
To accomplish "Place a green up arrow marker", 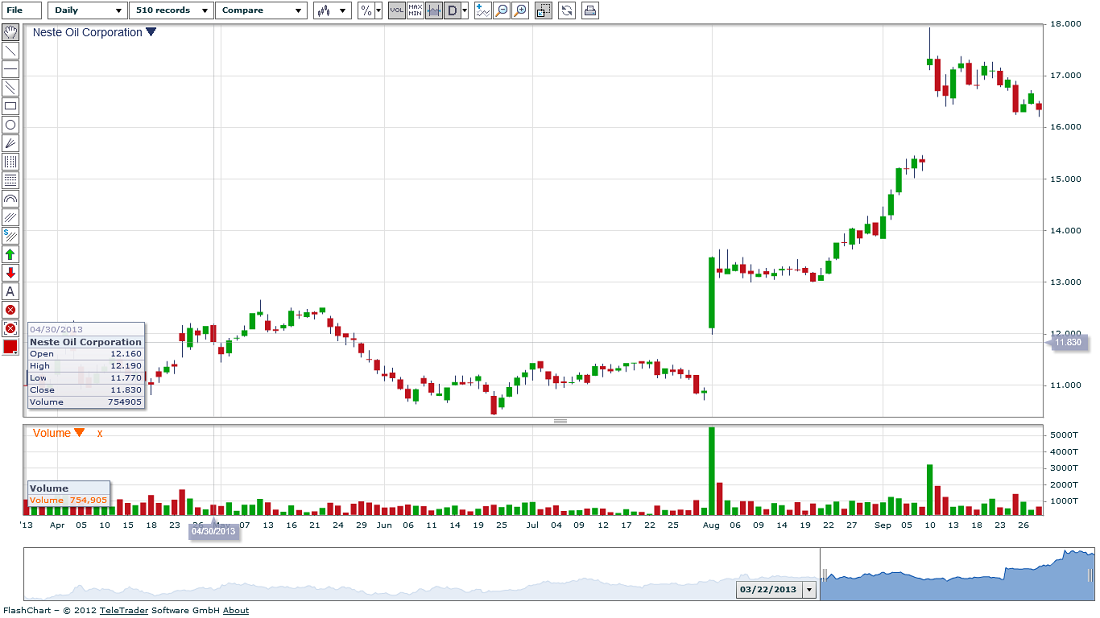I will [x=10, y=255].
